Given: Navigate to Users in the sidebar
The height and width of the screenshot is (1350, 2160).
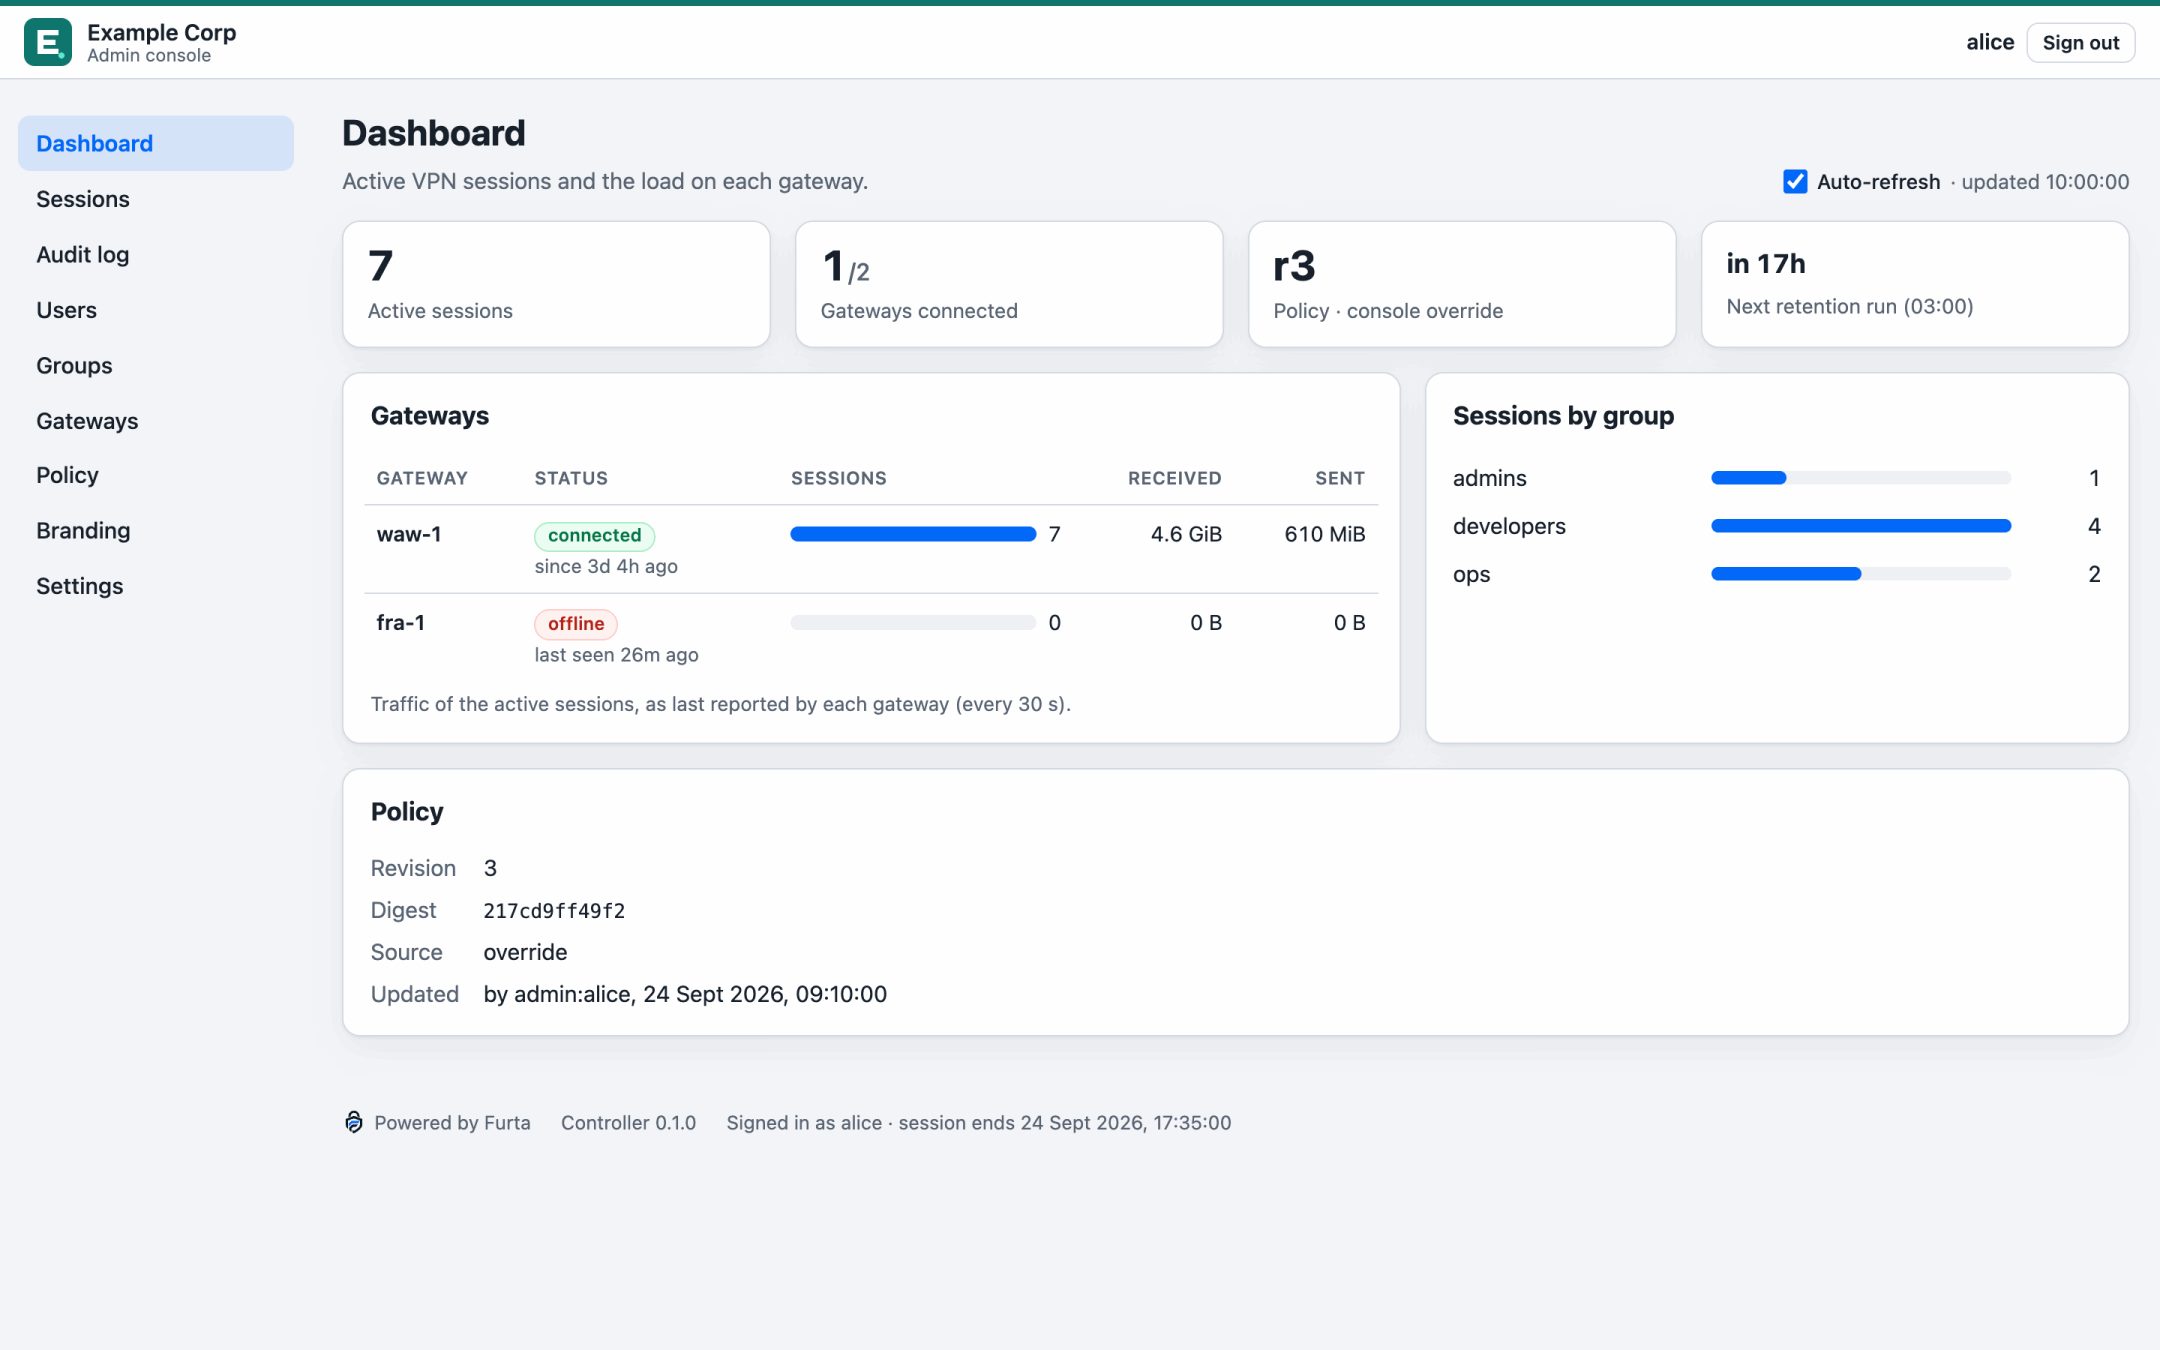Looking at the screenshot, I should click(x=156, y=310).
